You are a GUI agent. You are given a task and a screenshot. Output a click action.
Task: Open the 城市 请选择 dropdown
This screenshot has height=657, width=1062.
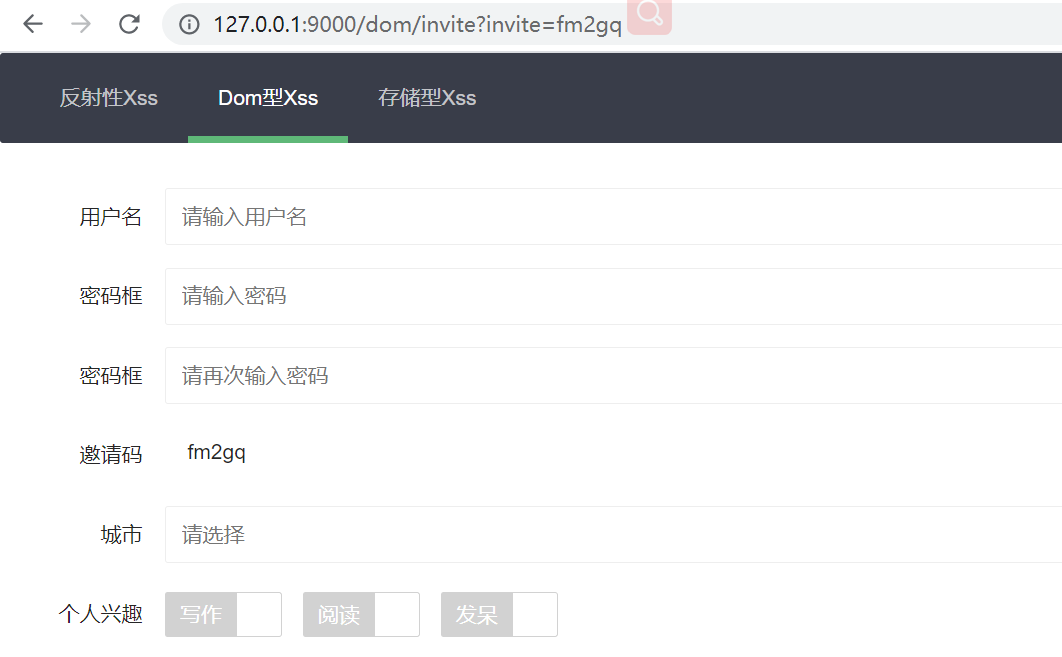[x=614, y=534]
